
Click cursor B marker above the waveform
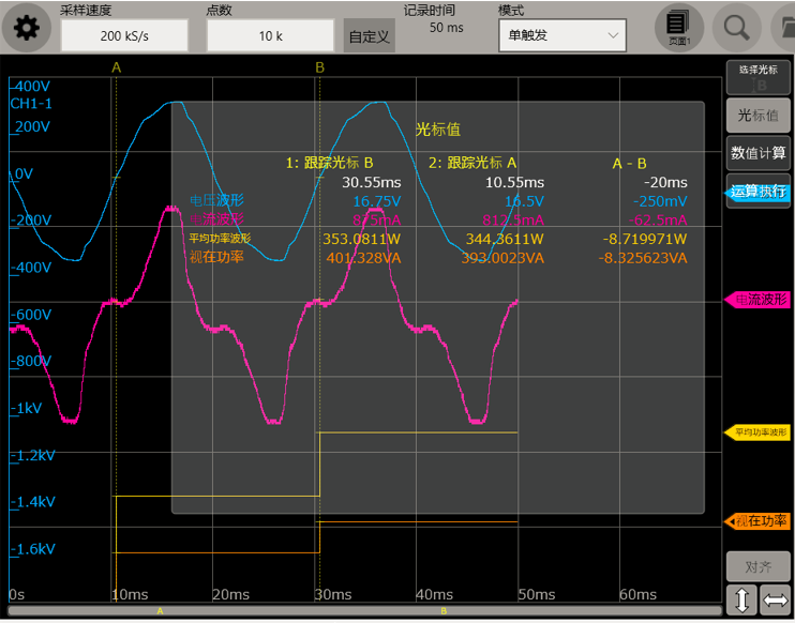tap(320, 67)
